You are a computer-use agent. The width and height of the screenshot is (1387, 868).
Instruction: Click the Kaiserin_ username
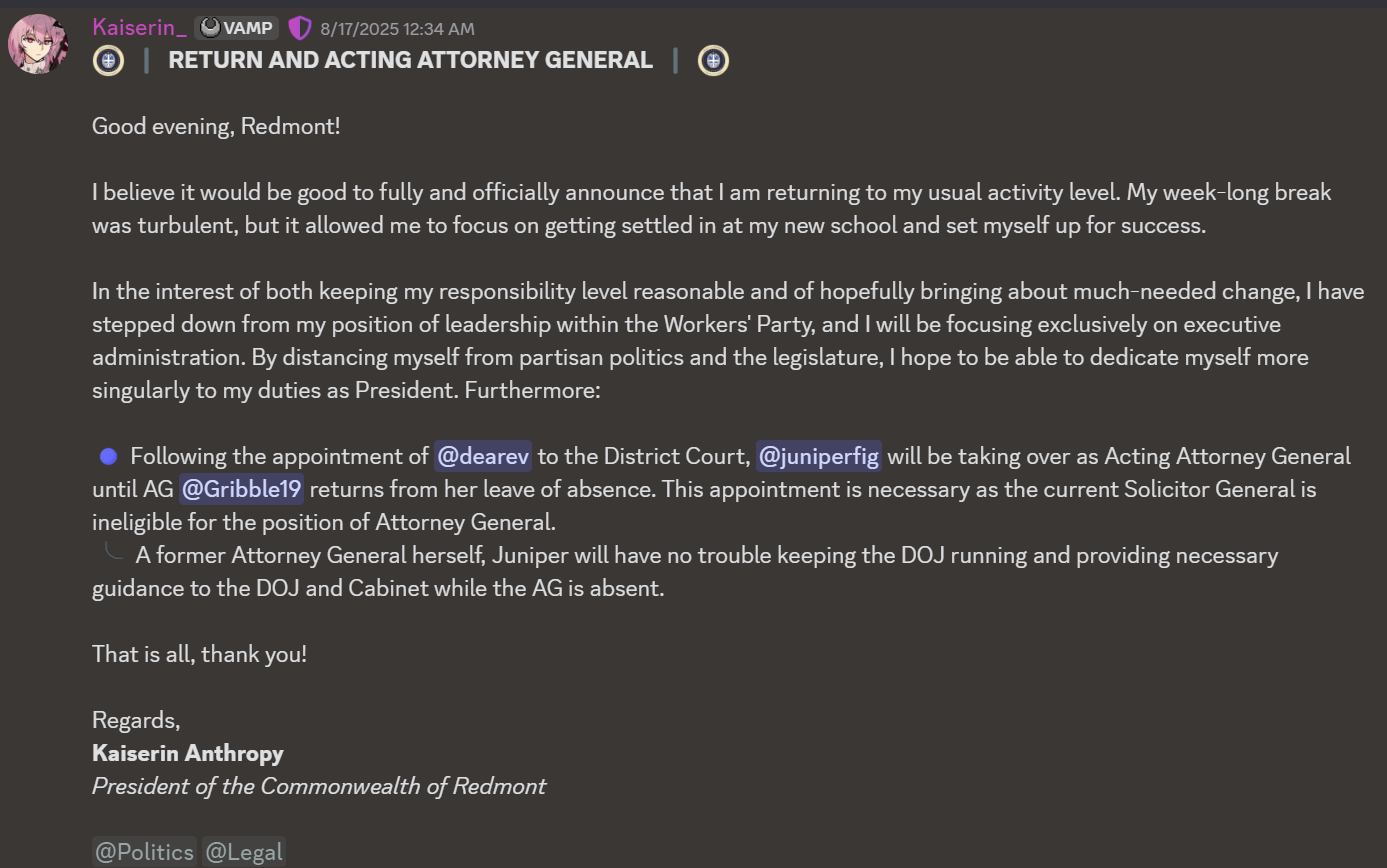point(139,28)
